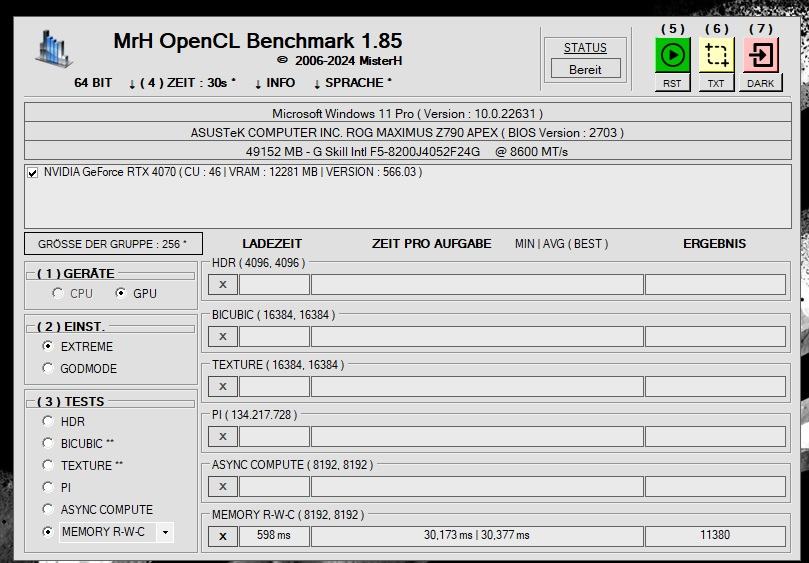Click the MrH benchmark logo icon
Viewport: 809px width, 563px height.
(x=54, y=49)
